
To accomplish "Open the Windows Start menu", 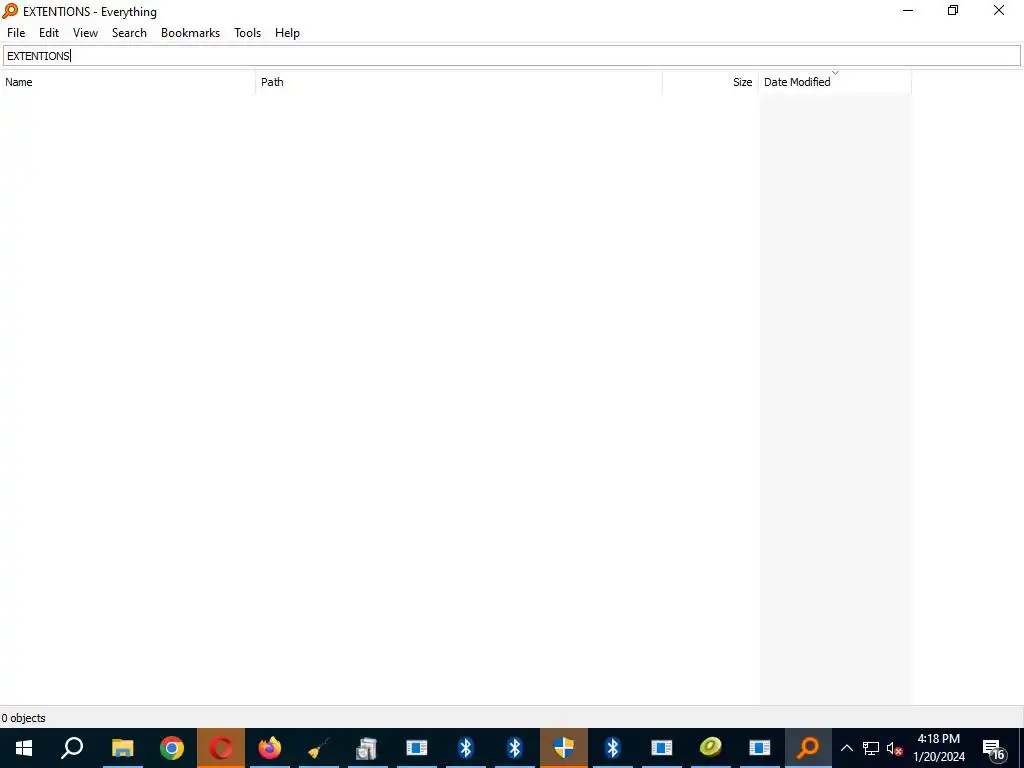I will [x=24, y=748].
